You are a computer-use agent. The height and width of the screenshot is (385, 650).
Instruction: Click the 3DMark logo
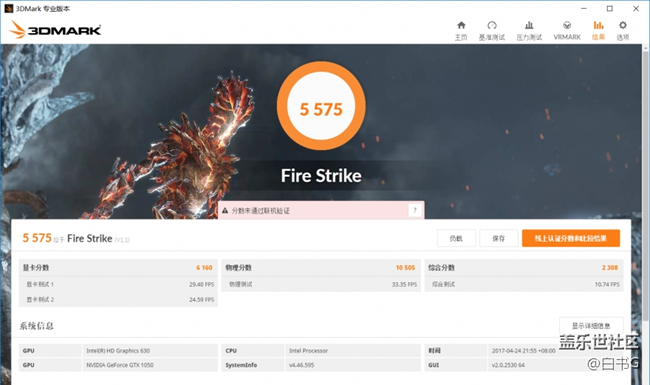(55, 30)
